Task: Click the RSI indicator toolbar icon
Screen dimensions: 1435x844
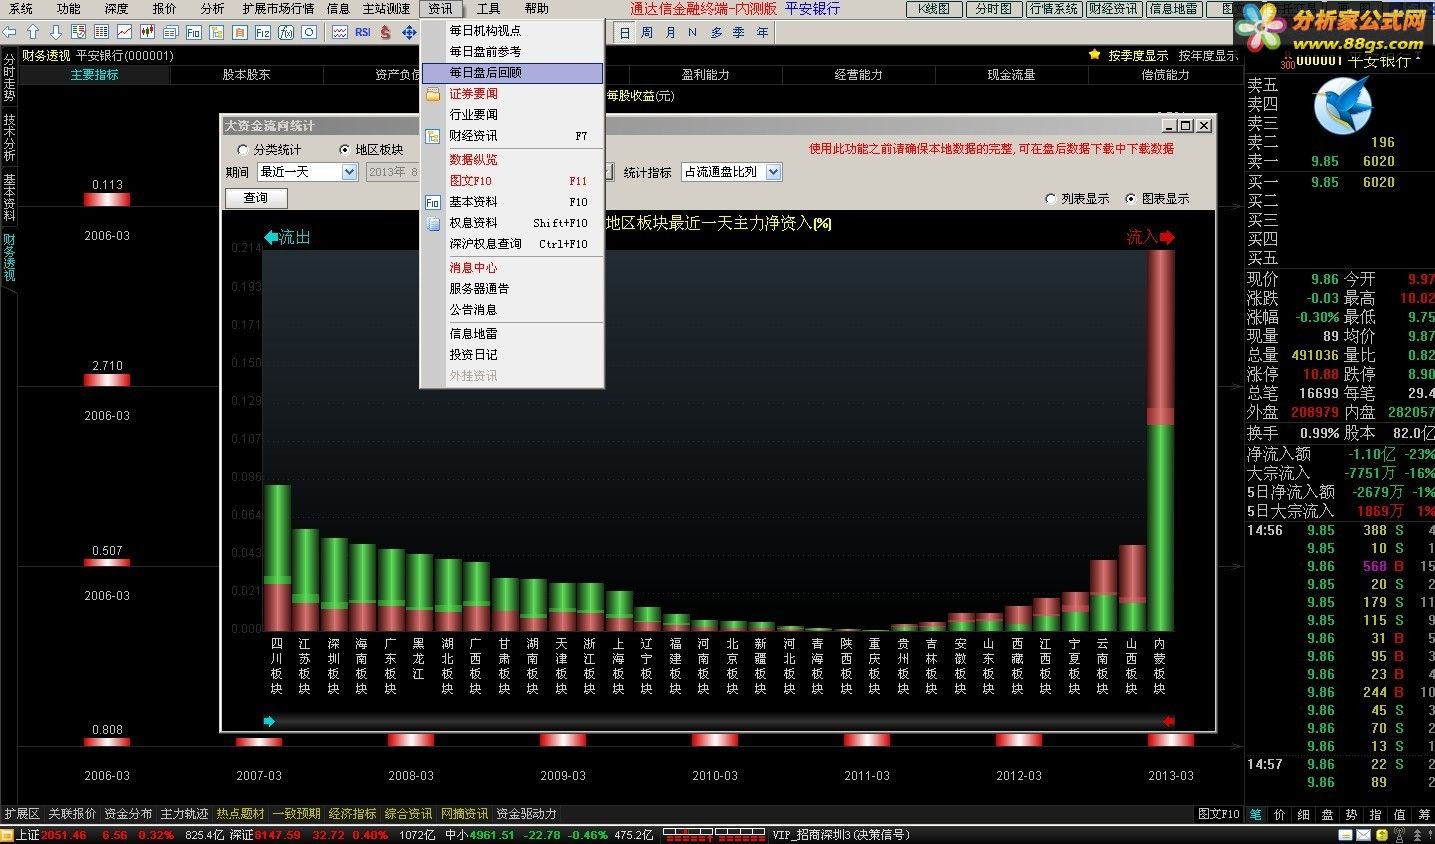Action: (362, 32)
